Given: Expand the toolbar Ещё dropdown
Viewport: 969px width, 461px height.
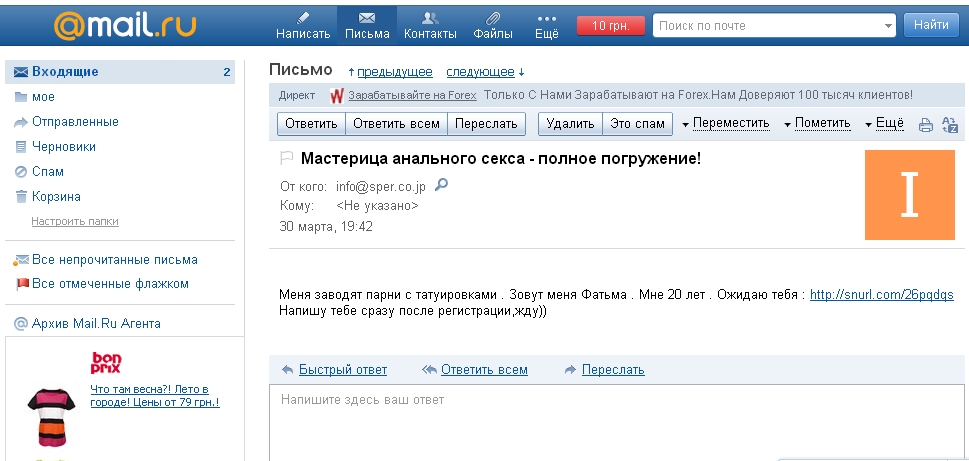Looking at the screenshot, I should coord(884,124).
